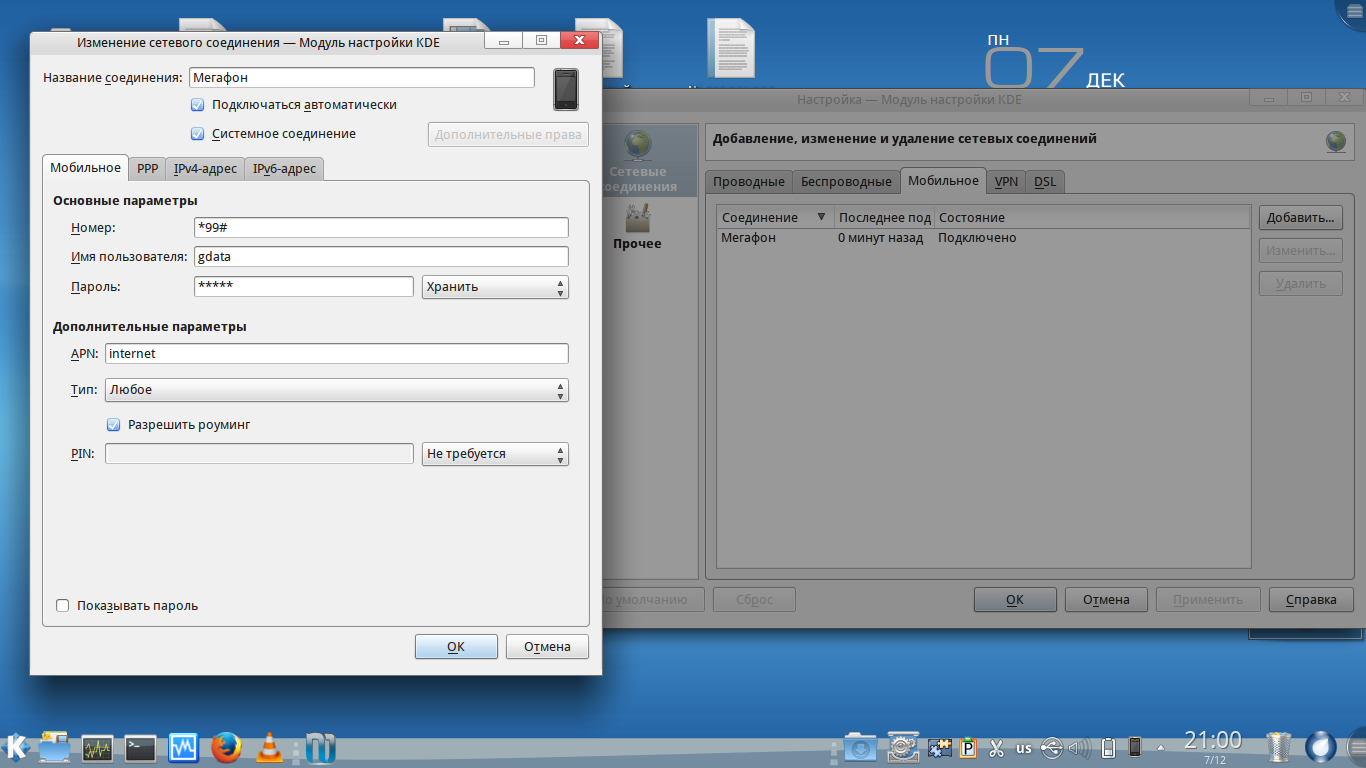Open the VPN tab in settings window

1006,182
